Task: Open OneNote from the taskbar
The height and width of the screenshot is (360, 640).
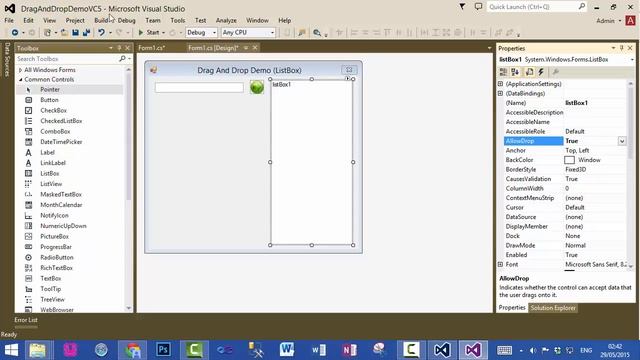Action: (349, 350)
